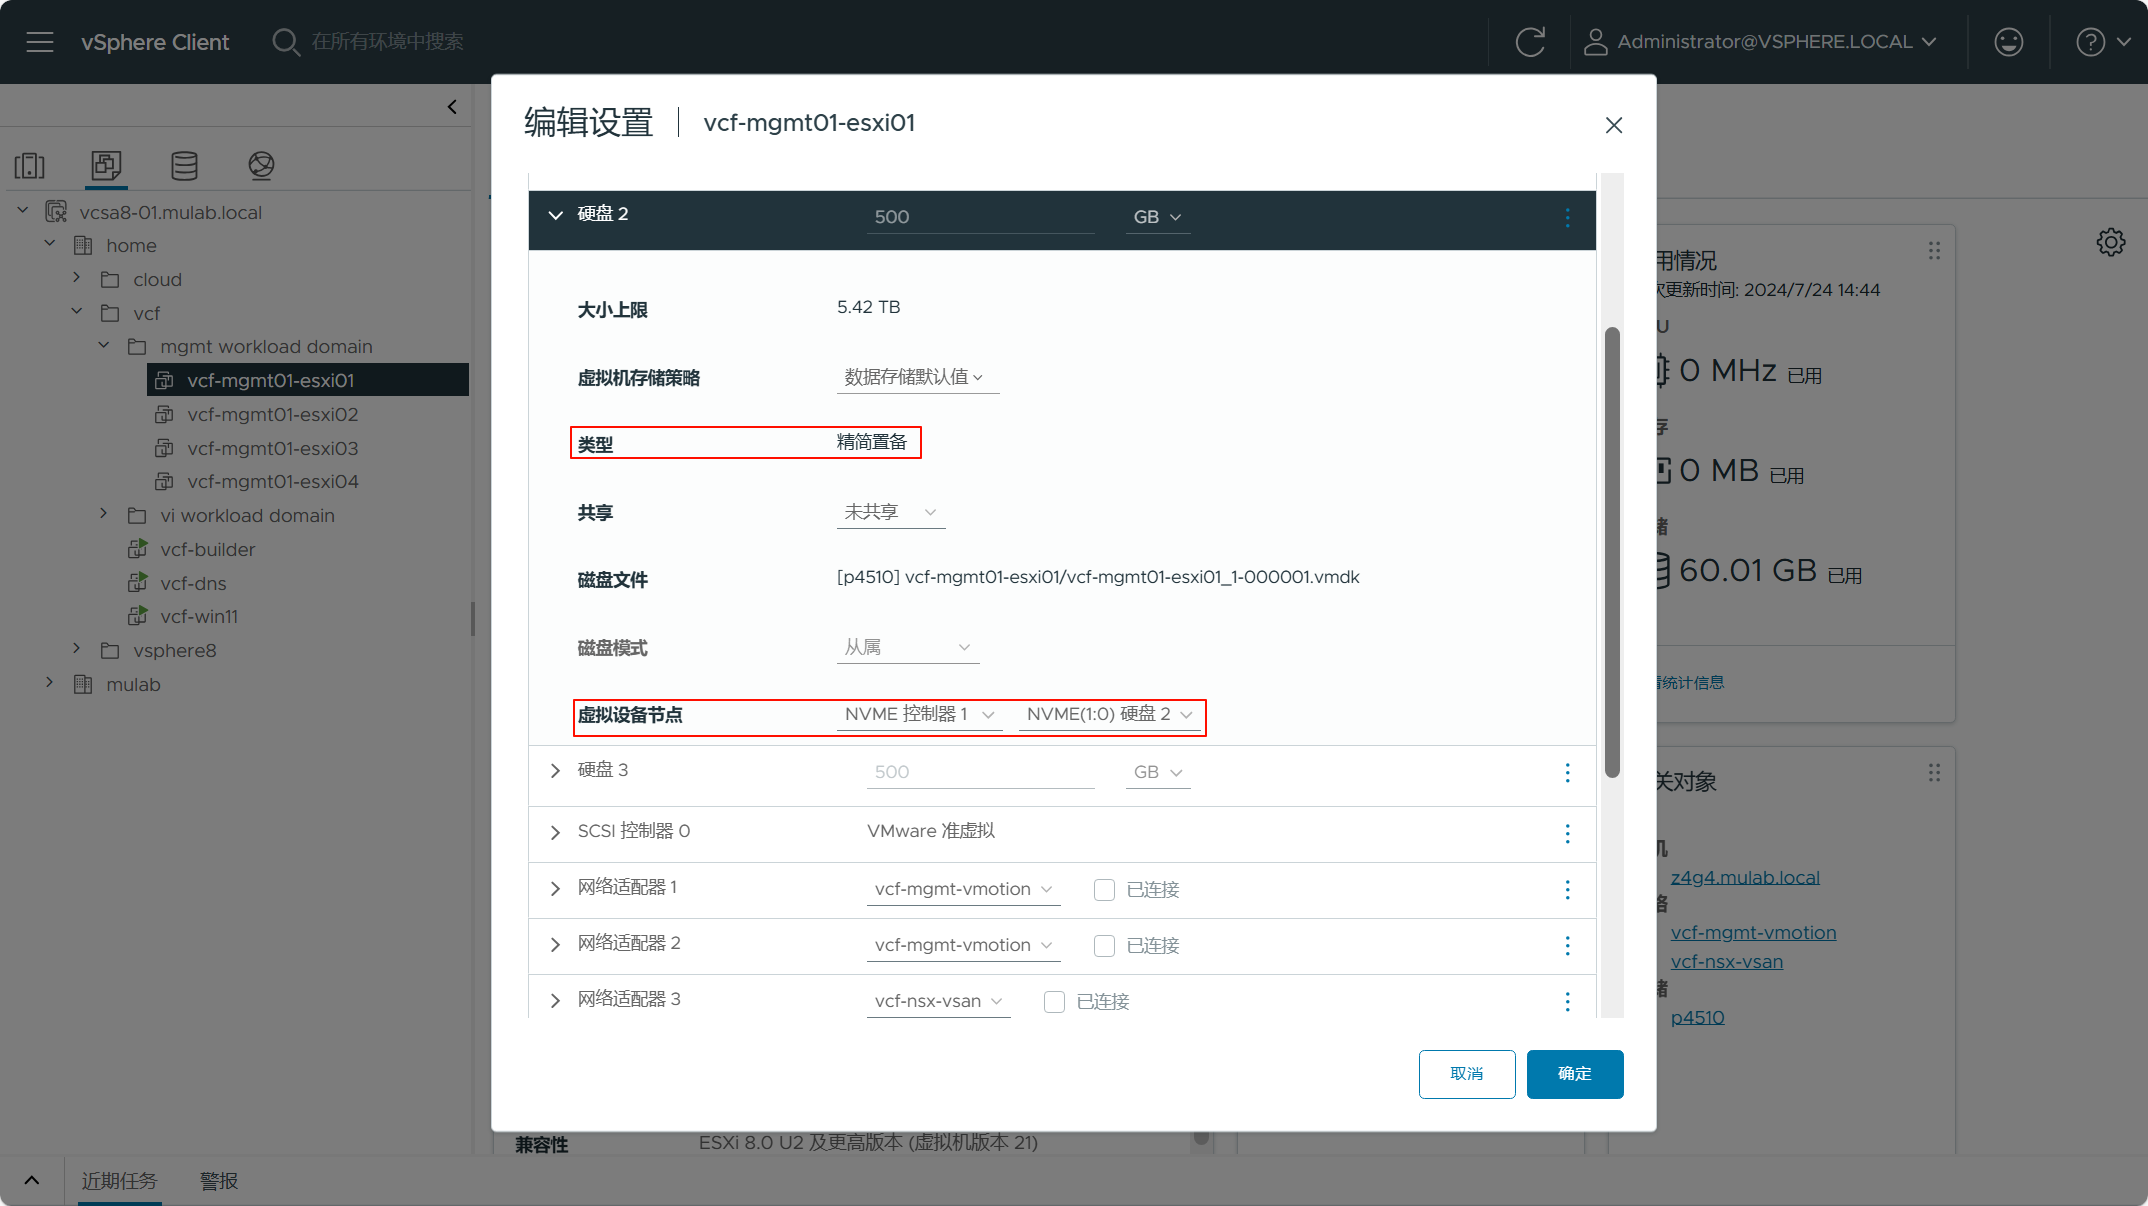Screen dimensions: 2148x1206
Task: Collapse the left navigation panel arrow
Action: pos(452,106)
